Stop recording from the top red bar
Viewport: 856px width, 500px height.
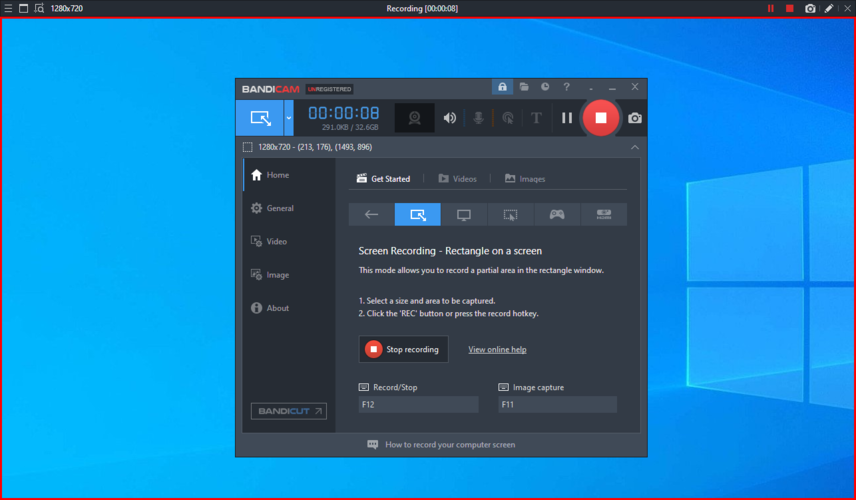point(789,8)
